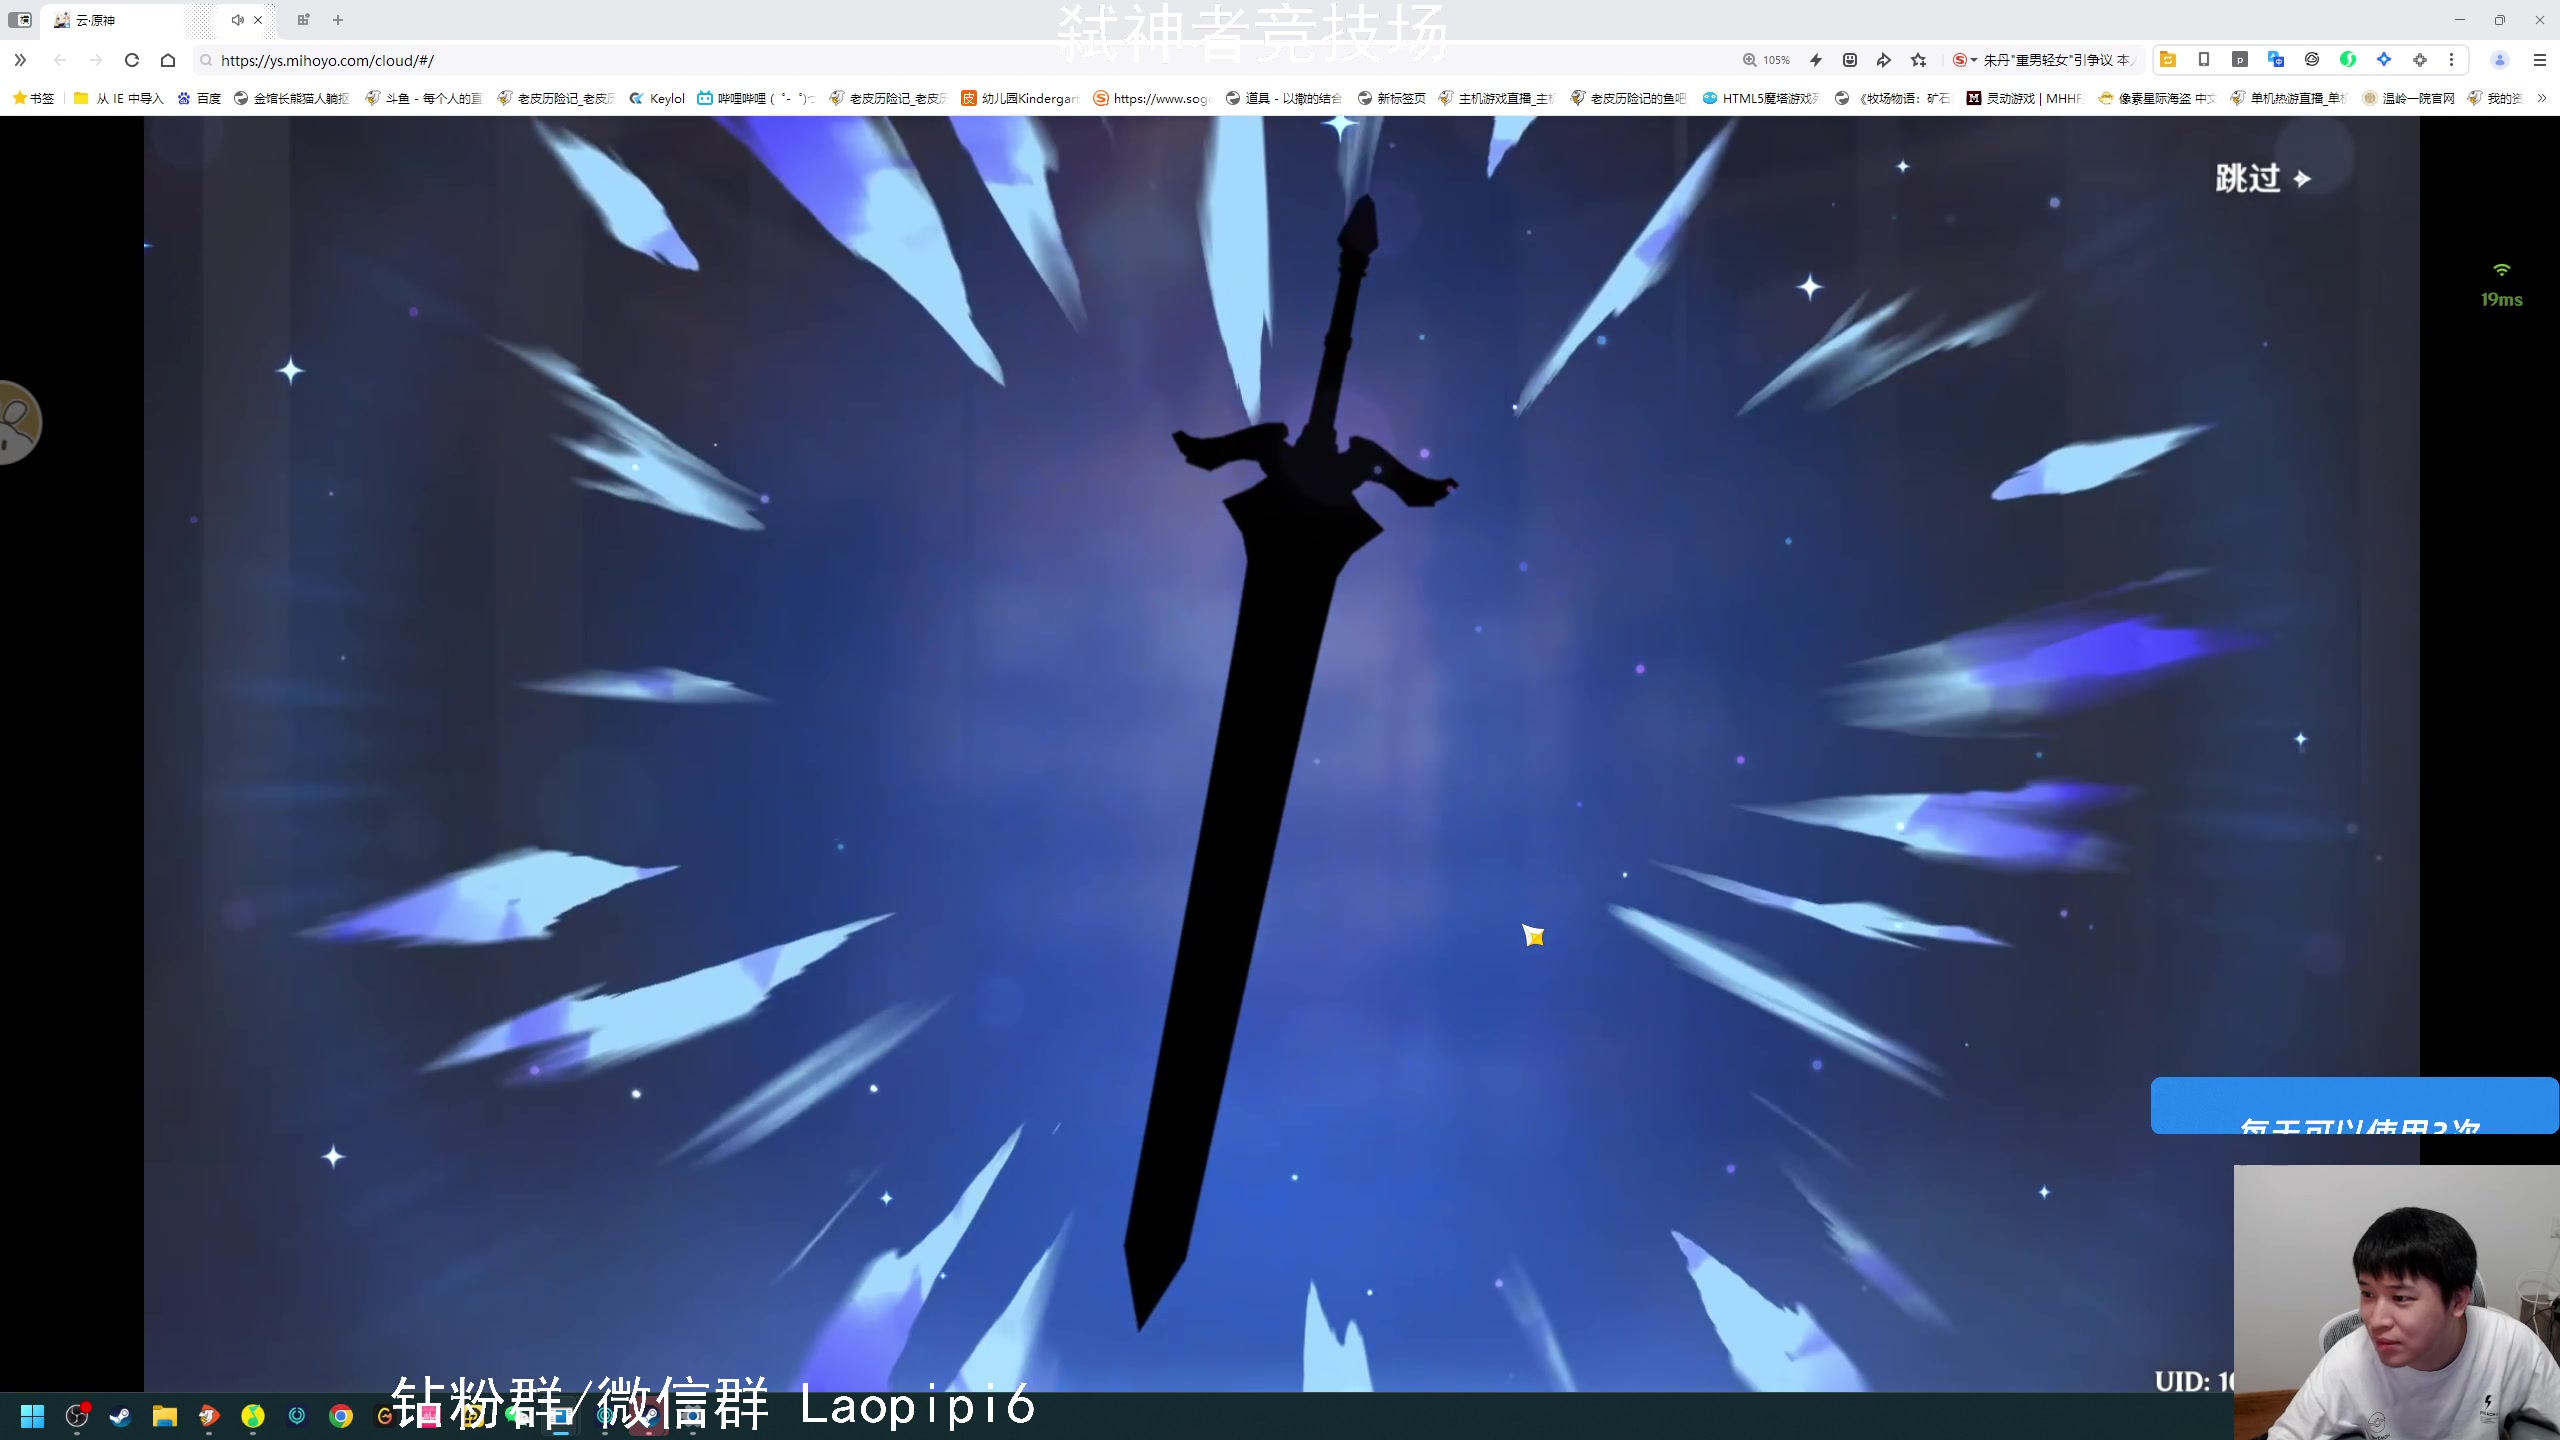Open the Keylol bookmark
2560x1440 pixels.
point(657,98)
